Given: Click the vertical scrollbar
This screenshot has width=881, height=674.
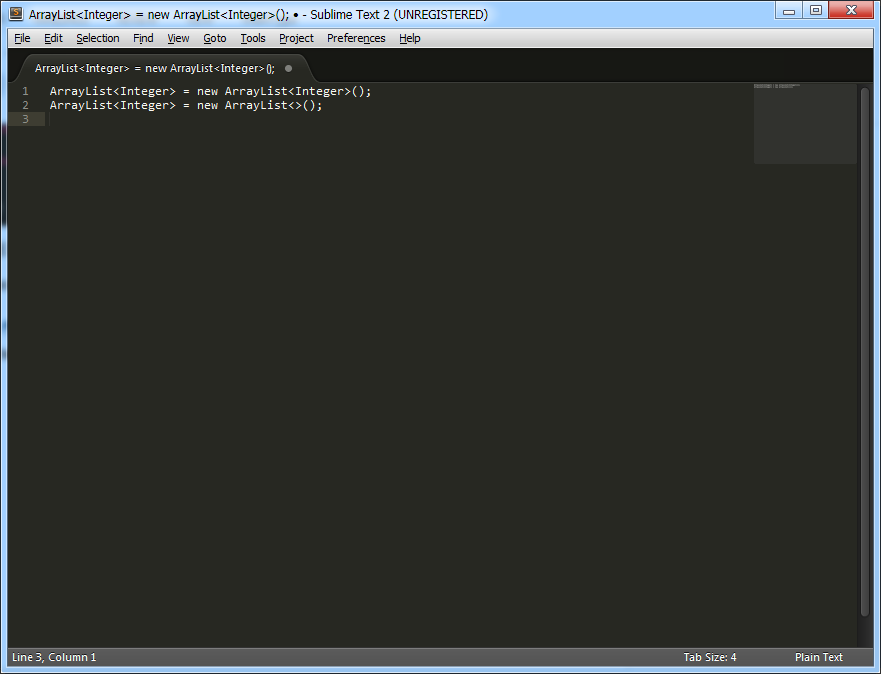Looking at the screenshot, I should pos(865,353).
